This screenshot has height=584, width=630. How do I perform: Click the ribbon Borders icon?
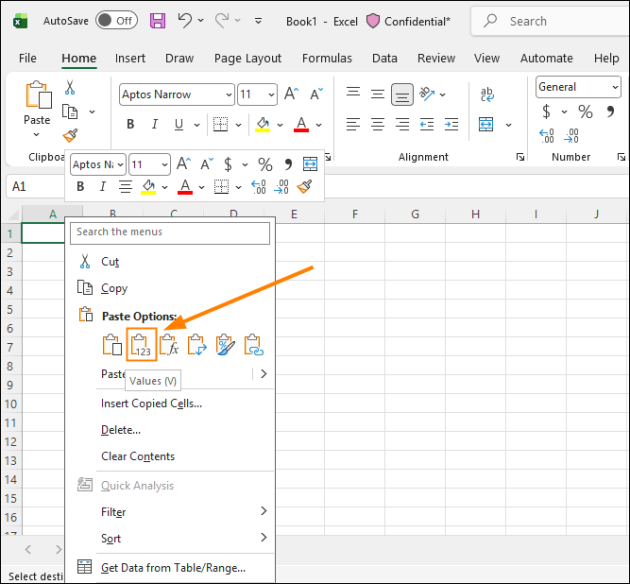221,125
